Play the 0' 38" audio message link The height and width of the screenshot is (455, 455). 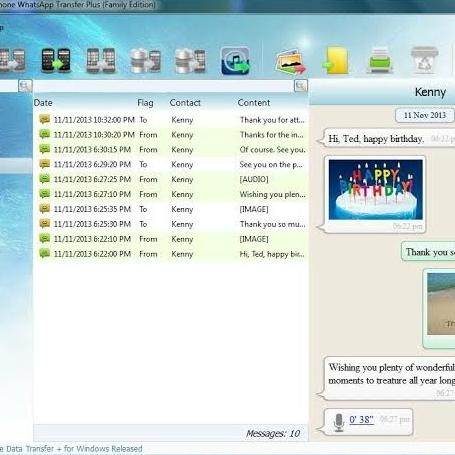click(361, 419)
